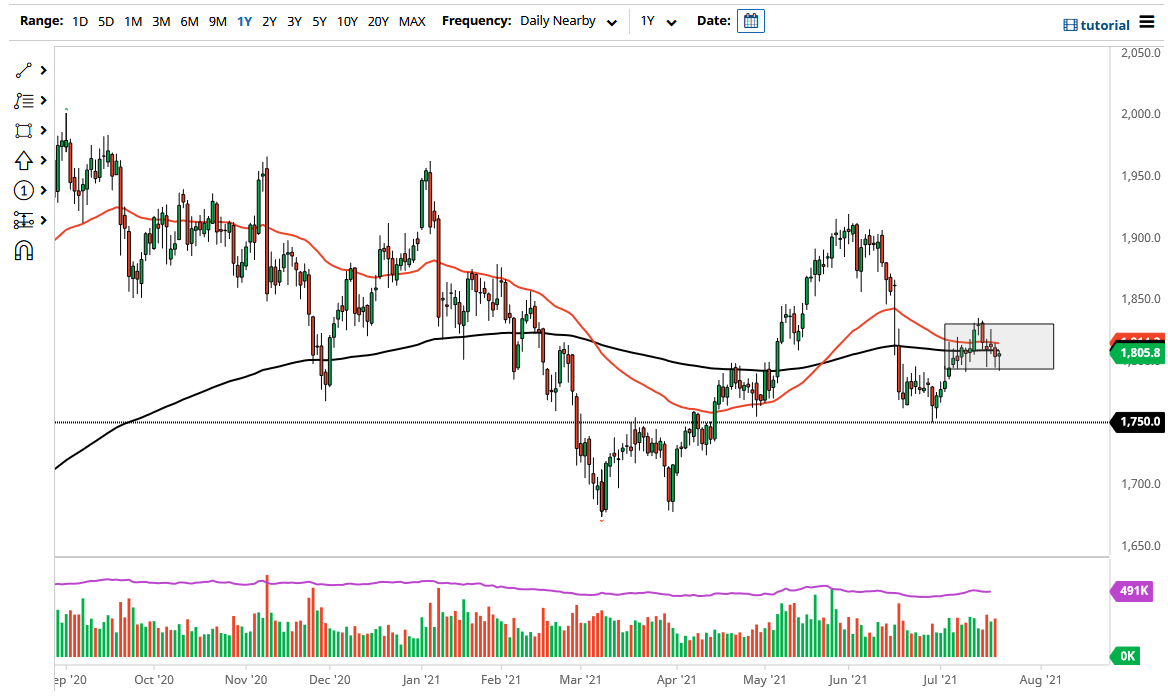This screenshot has height=697, width=1168.
Task: Expand the arrow marker tool options
Action: pos(44,160)
